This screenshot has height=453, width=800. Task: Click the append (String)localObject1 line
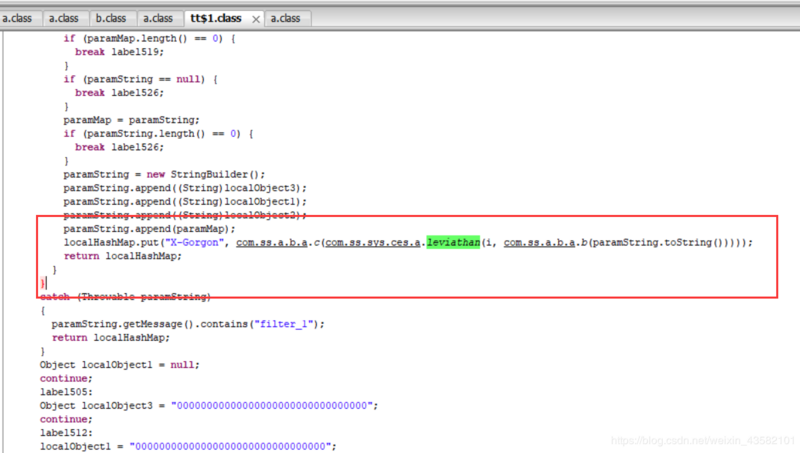(x=185, y=202)
